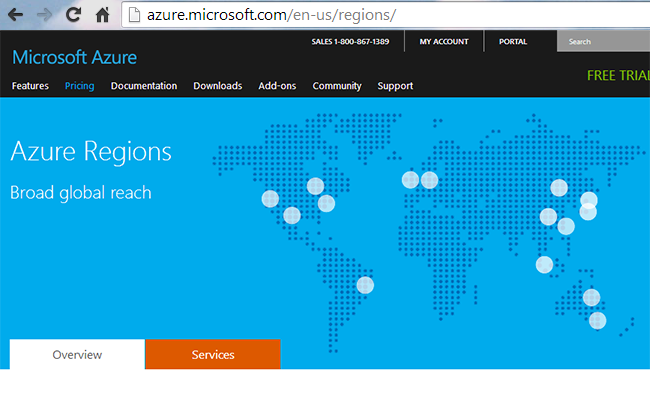This screenshot has width=650, height=412.
Task: Click the page document icon in the address bar
Action: (134, 15)
